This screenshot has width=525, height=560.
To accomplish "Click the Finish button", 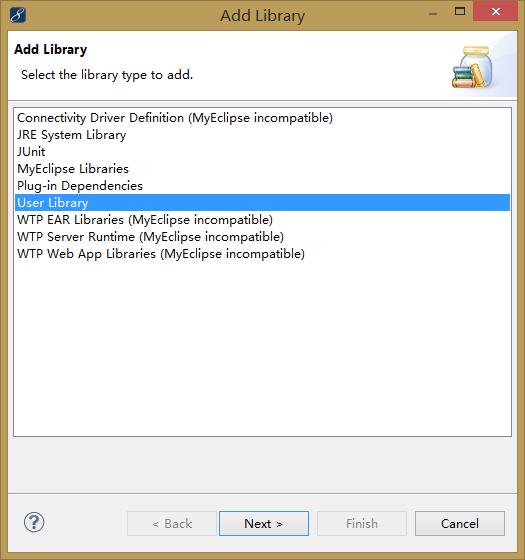I will tap(362, 524).
